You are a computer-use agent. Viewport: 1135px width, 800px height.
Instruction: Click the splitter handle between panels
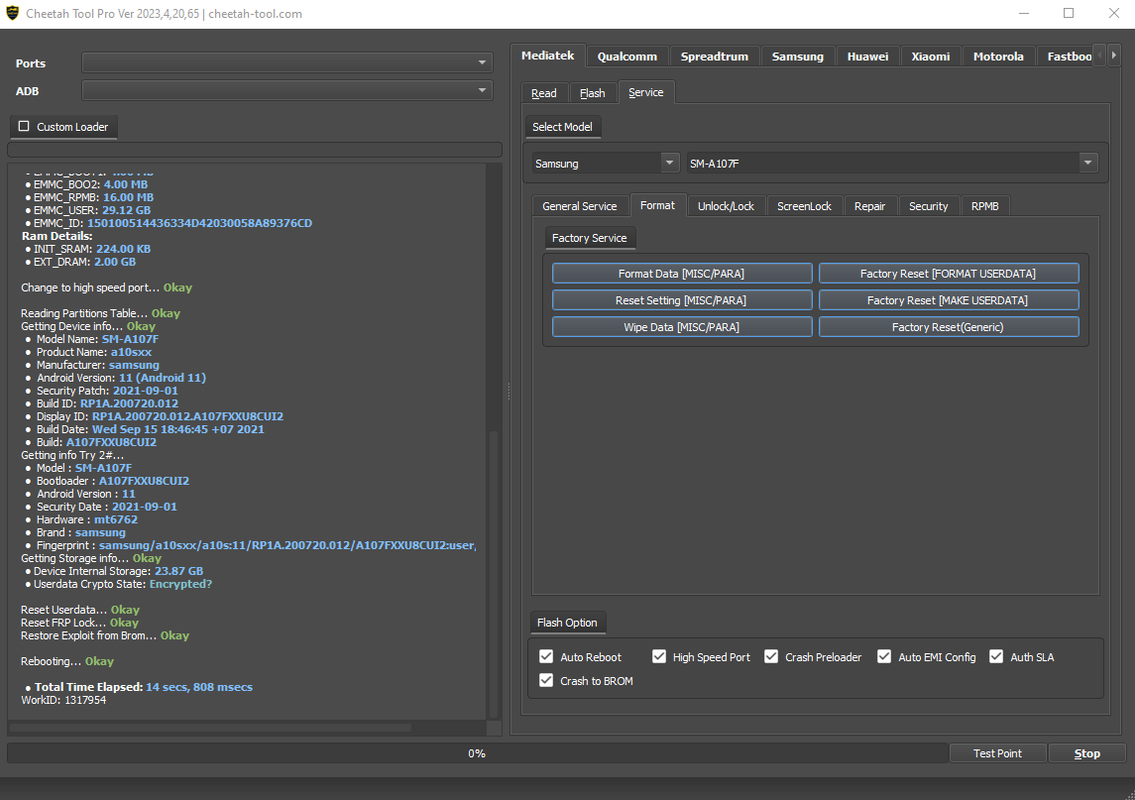click(x=509, y=391)
